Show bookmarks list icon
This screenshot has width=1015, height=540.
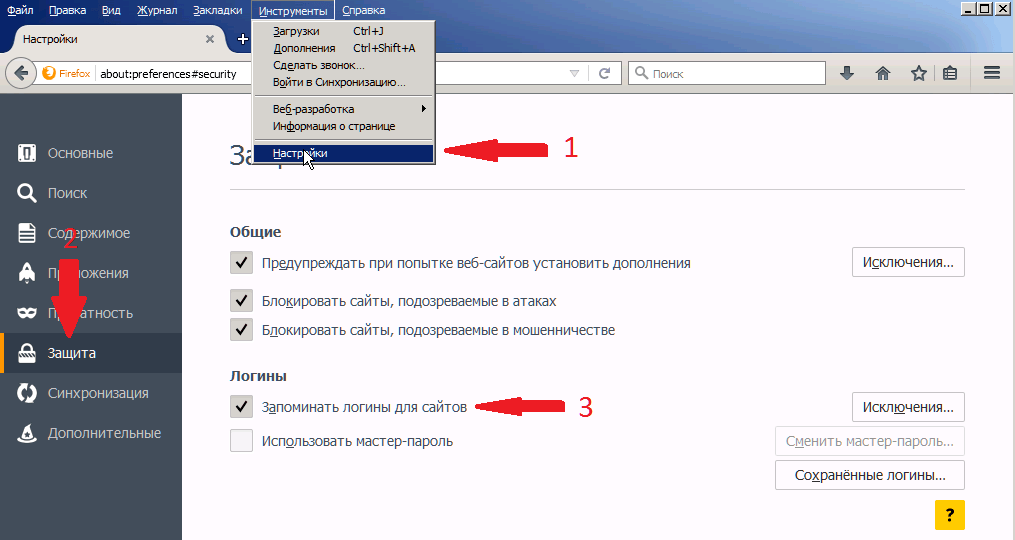(x=950, y=73)
